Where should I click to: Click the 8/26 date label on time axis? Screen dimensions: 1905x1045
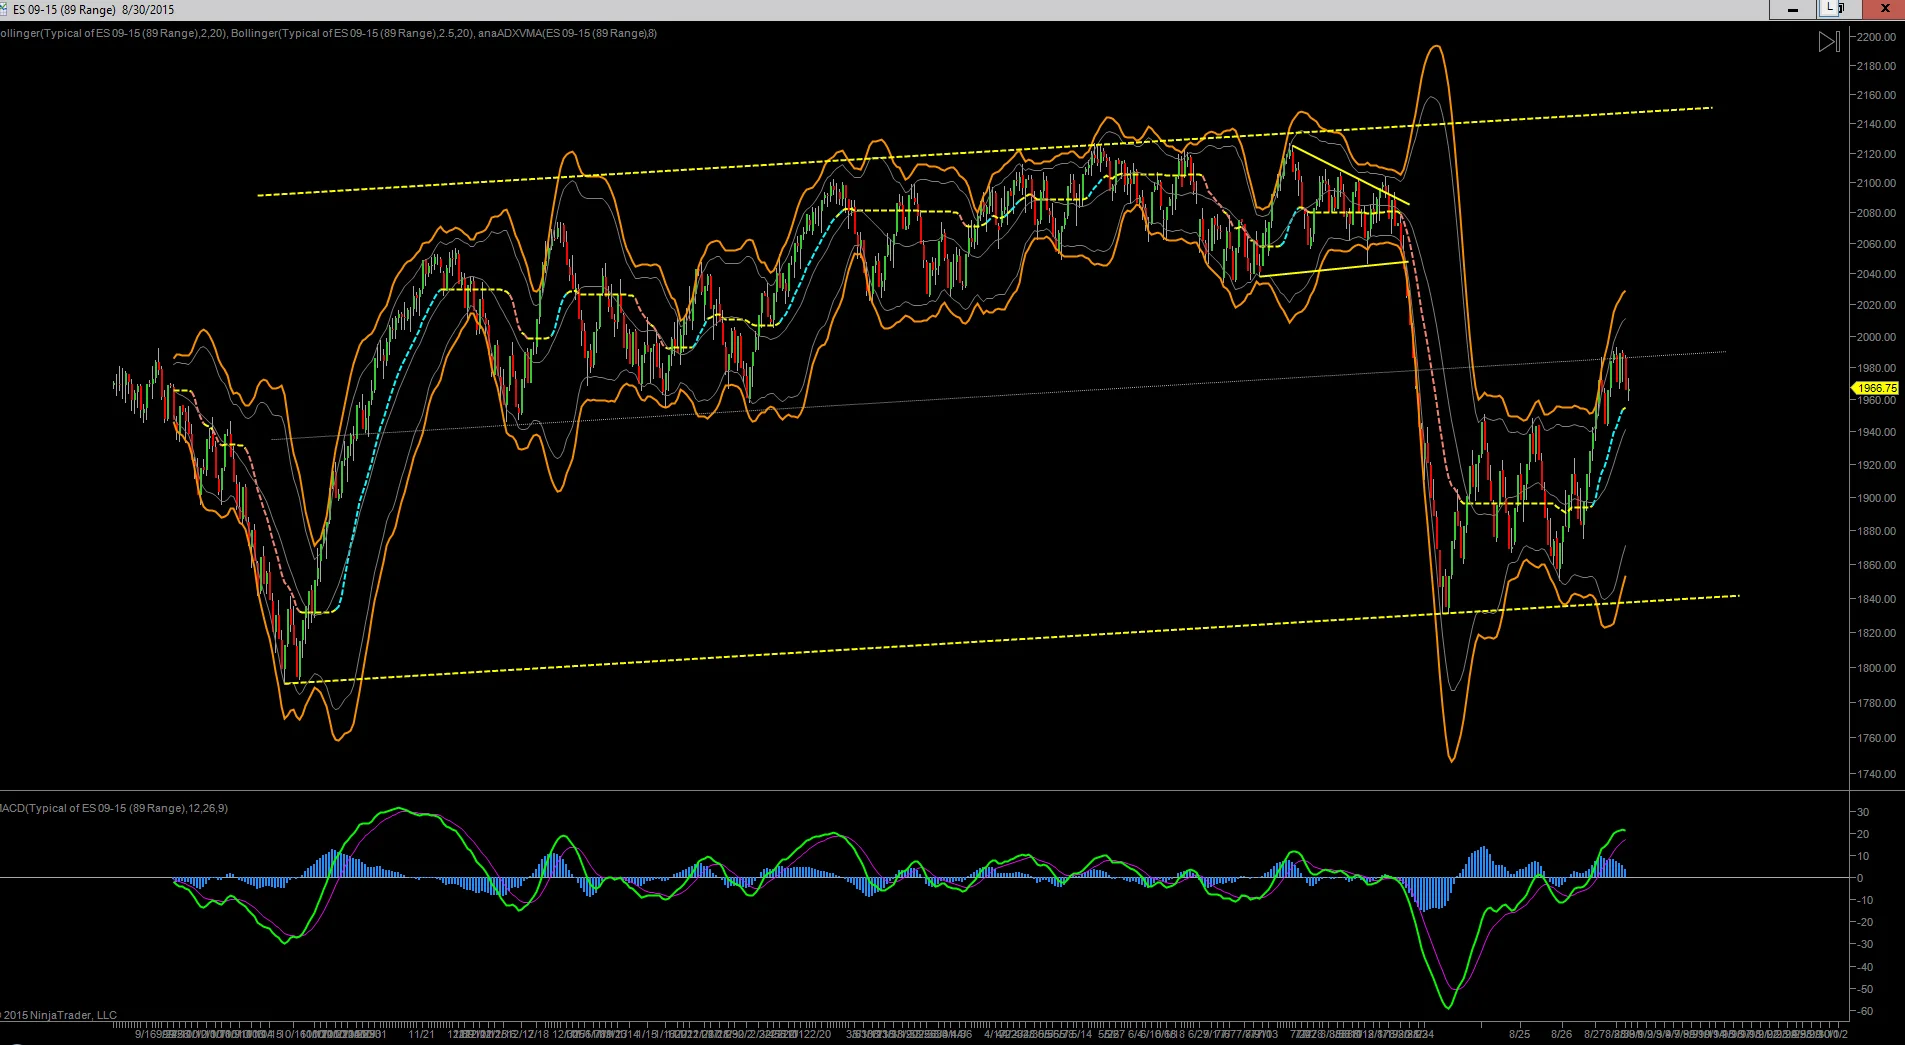[x=1561, y=1034]
